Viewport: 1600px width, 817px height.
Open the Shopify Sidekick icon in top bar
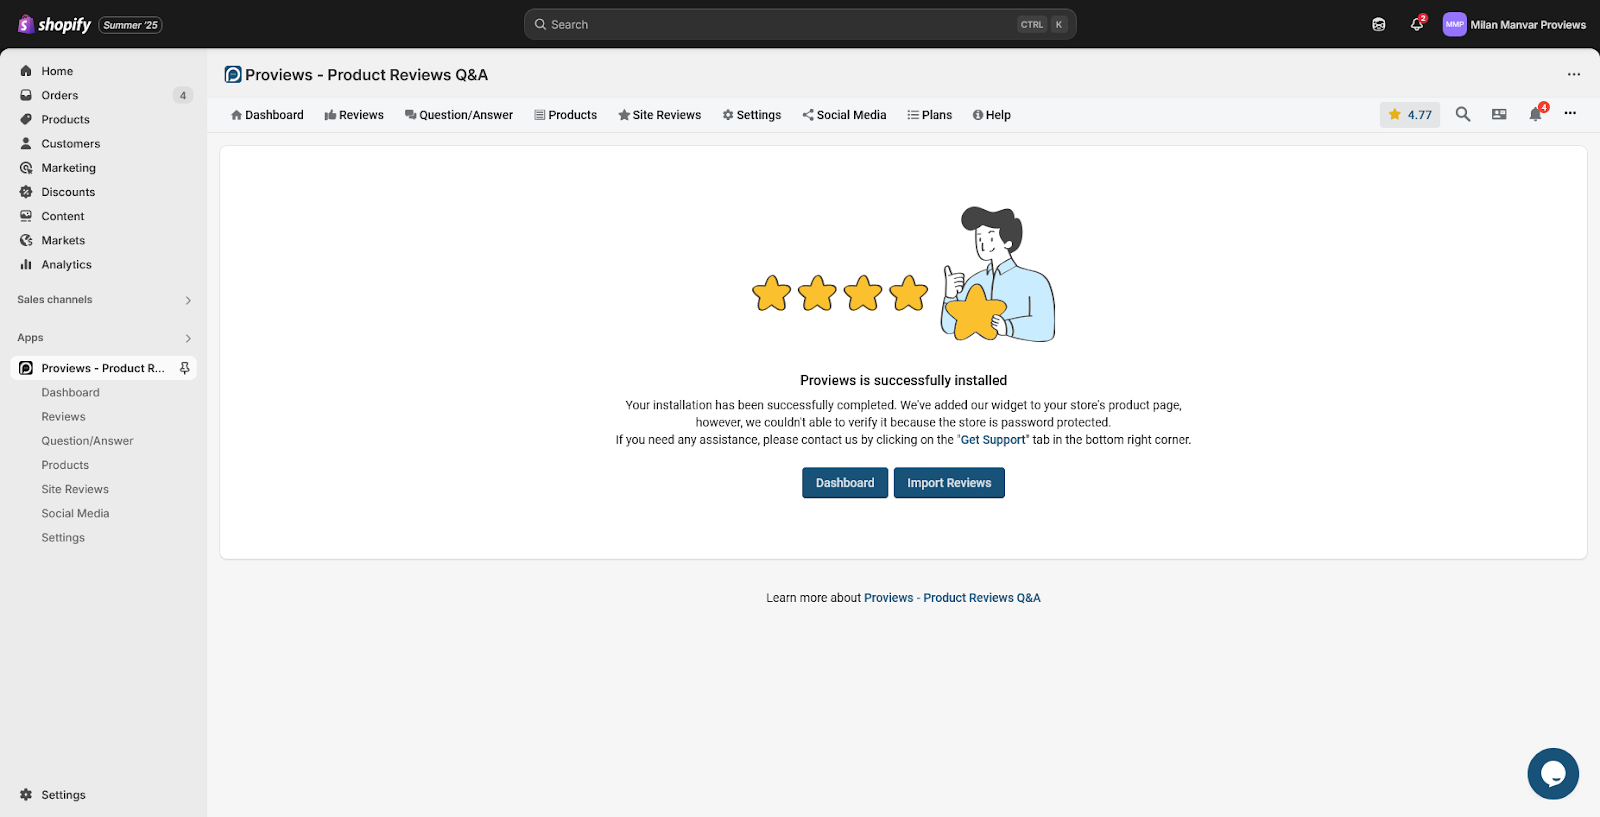click(1379, 25)
